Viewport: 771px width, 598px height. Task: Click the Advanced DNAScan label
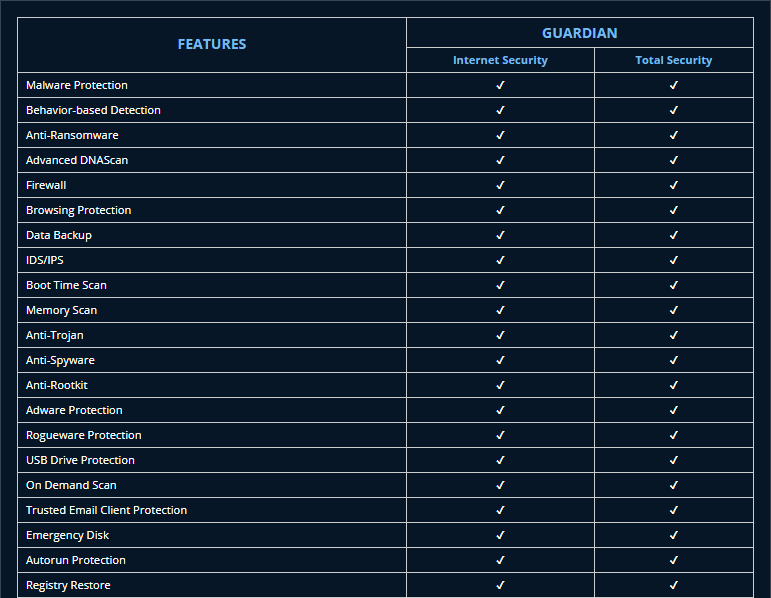[x=77, y=160]
